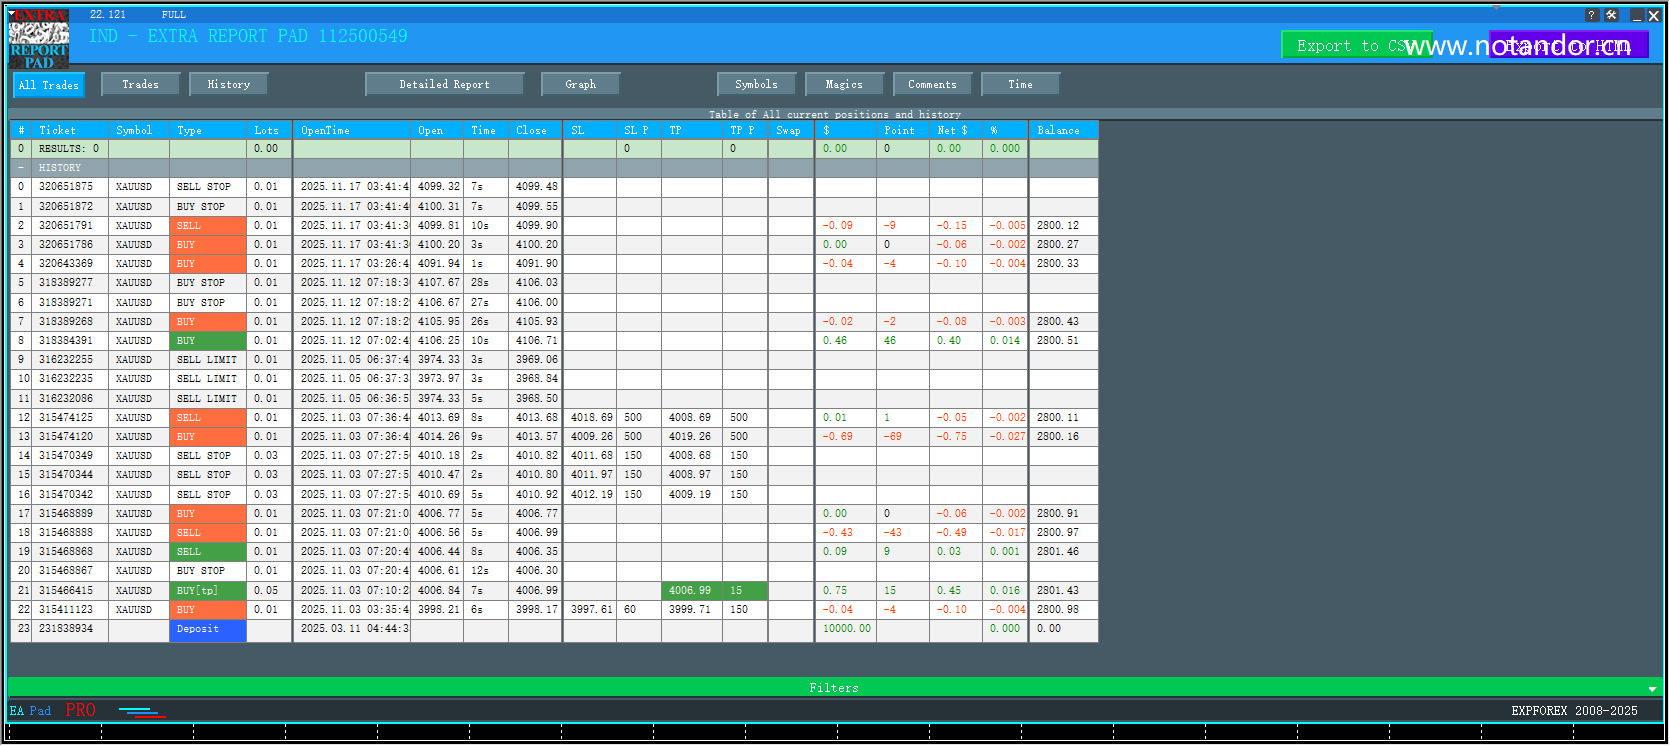Click red PRO label
Image resolution: width=1670 pixels, height=746 pixels.
(x=81, y=710)
